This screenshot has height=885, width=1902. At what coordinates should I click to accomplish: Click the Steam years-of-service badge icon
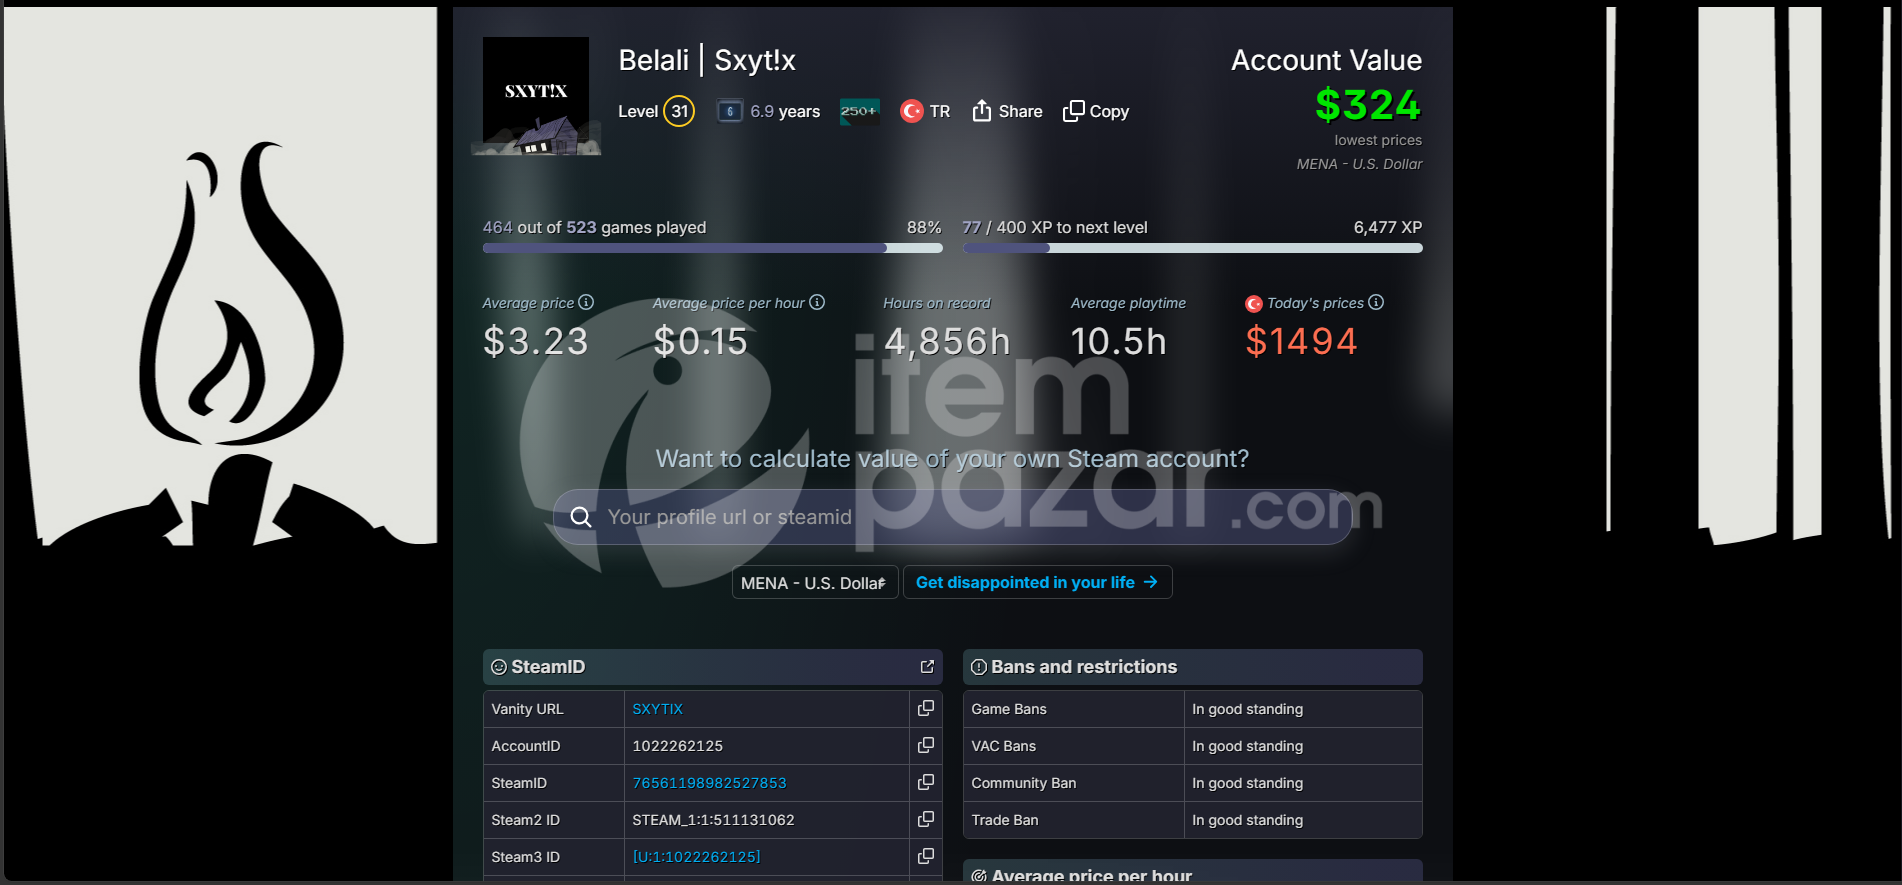click(x=730, y=111)
